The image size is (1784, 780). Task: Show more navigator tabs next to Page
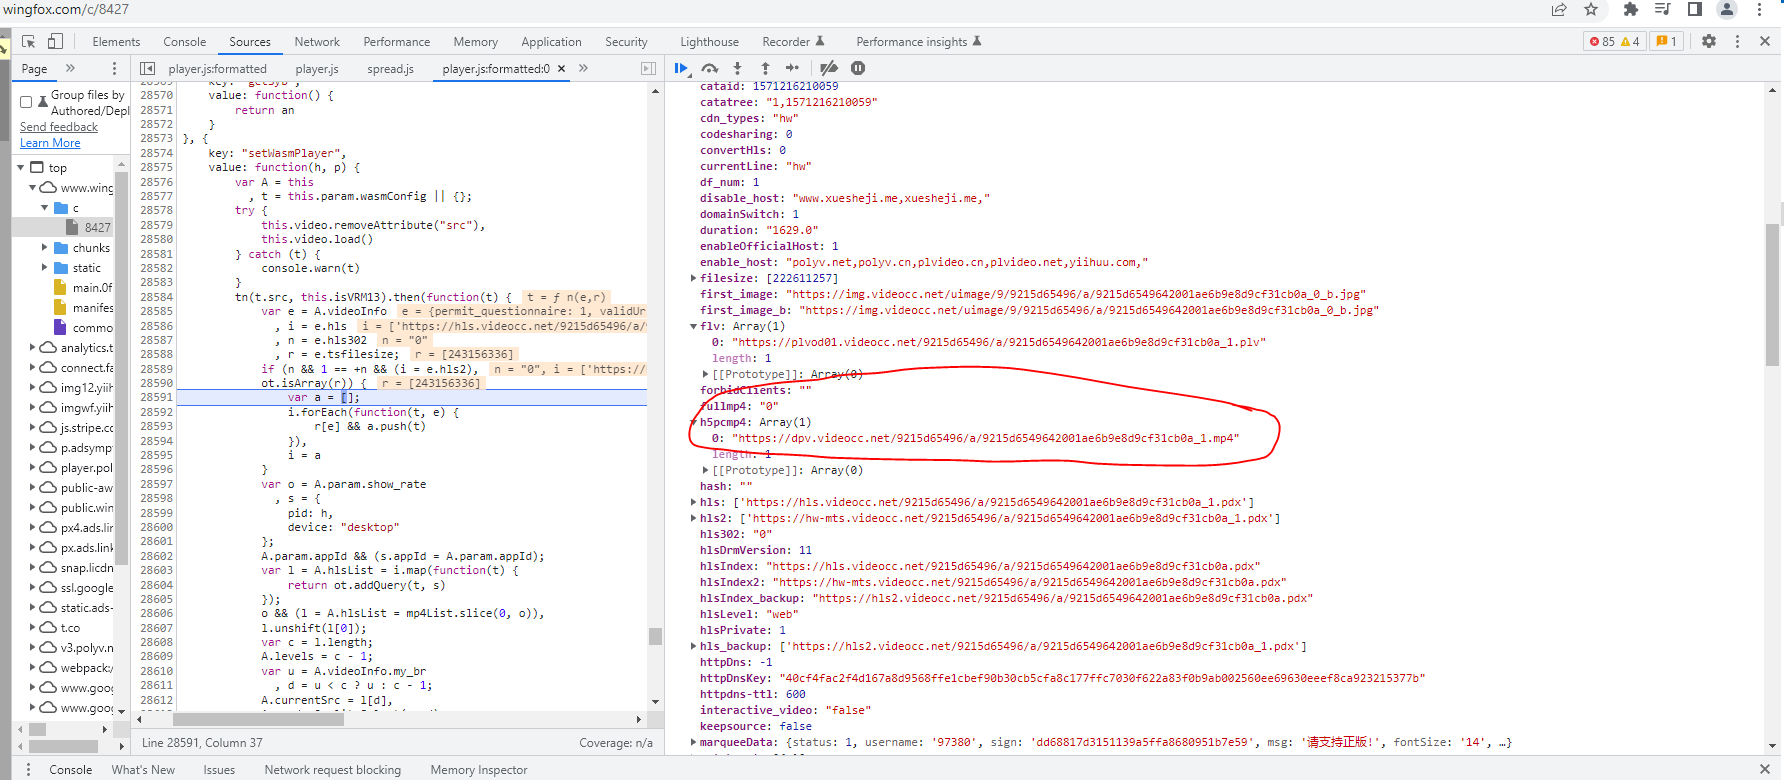[x=70, y=69]
